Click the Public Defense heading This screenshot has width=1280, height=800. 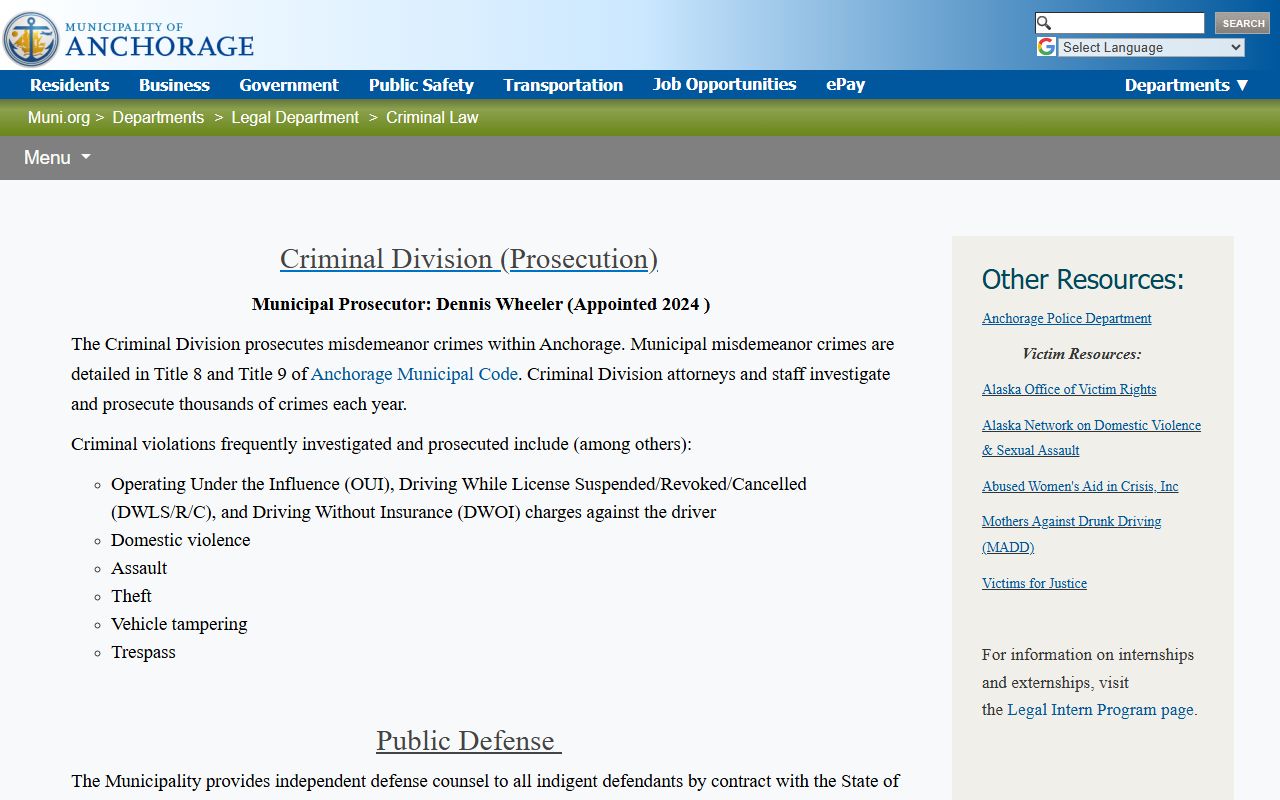[x=469, y=741]
